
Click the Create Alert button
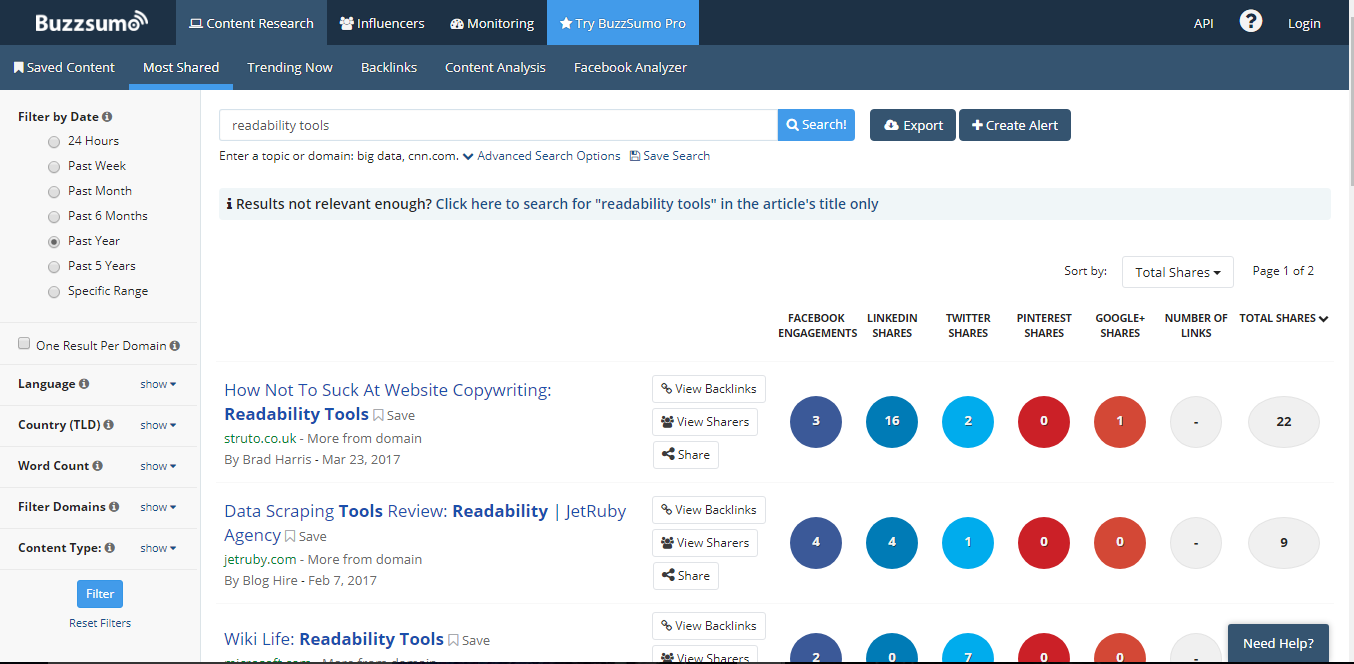click(x=1015, y=125)
